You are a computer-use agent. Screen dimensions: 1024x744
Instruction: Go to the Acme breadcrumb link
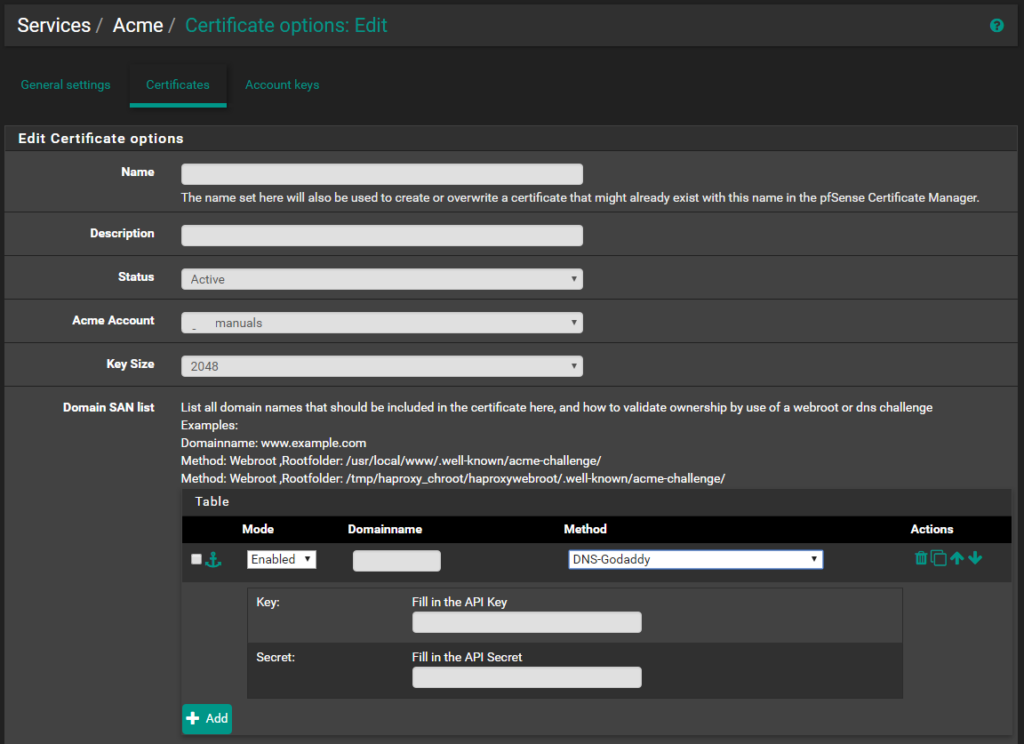pos(138,26)
